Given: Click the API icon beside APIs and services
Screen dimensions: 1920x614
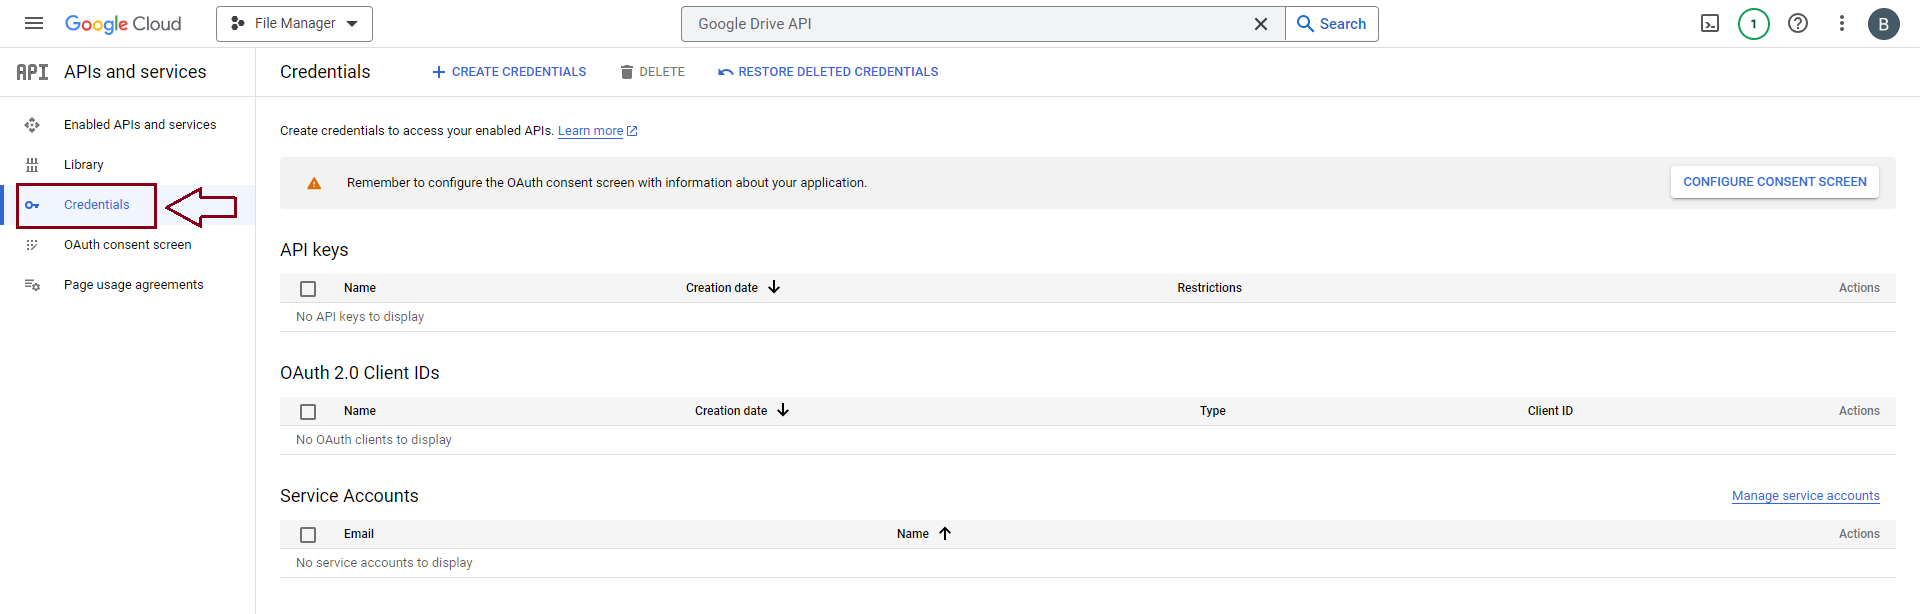Looking at the screenshot, I should 32,72.
